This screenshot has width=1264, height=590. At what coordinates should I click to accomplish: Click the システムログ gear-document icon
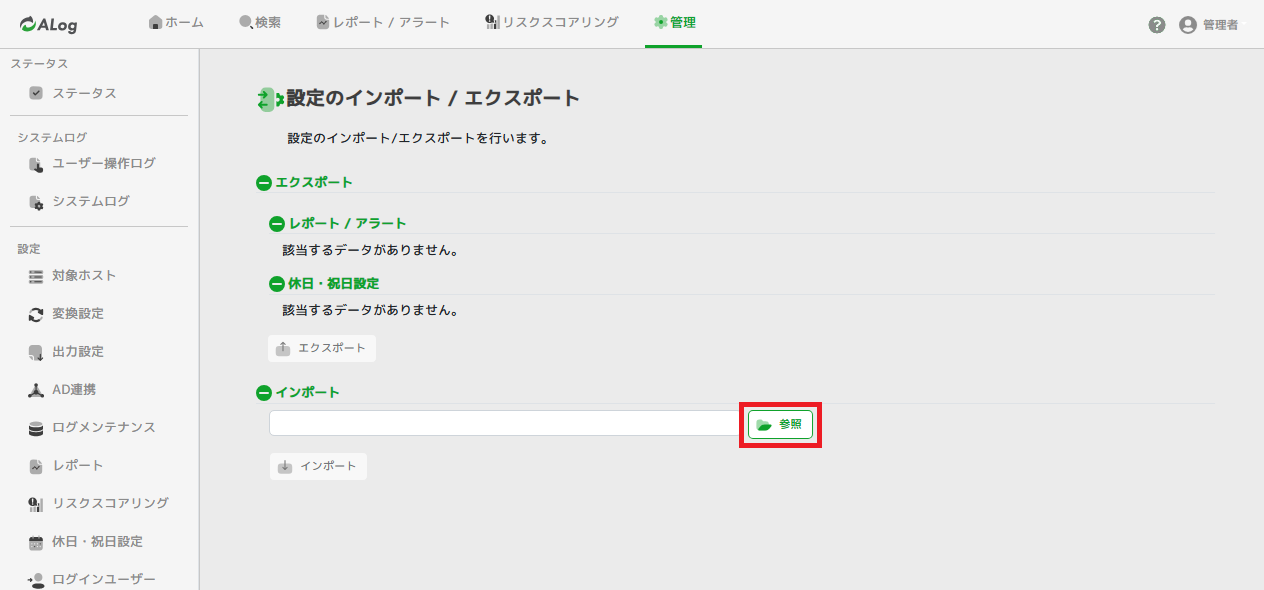36,202
